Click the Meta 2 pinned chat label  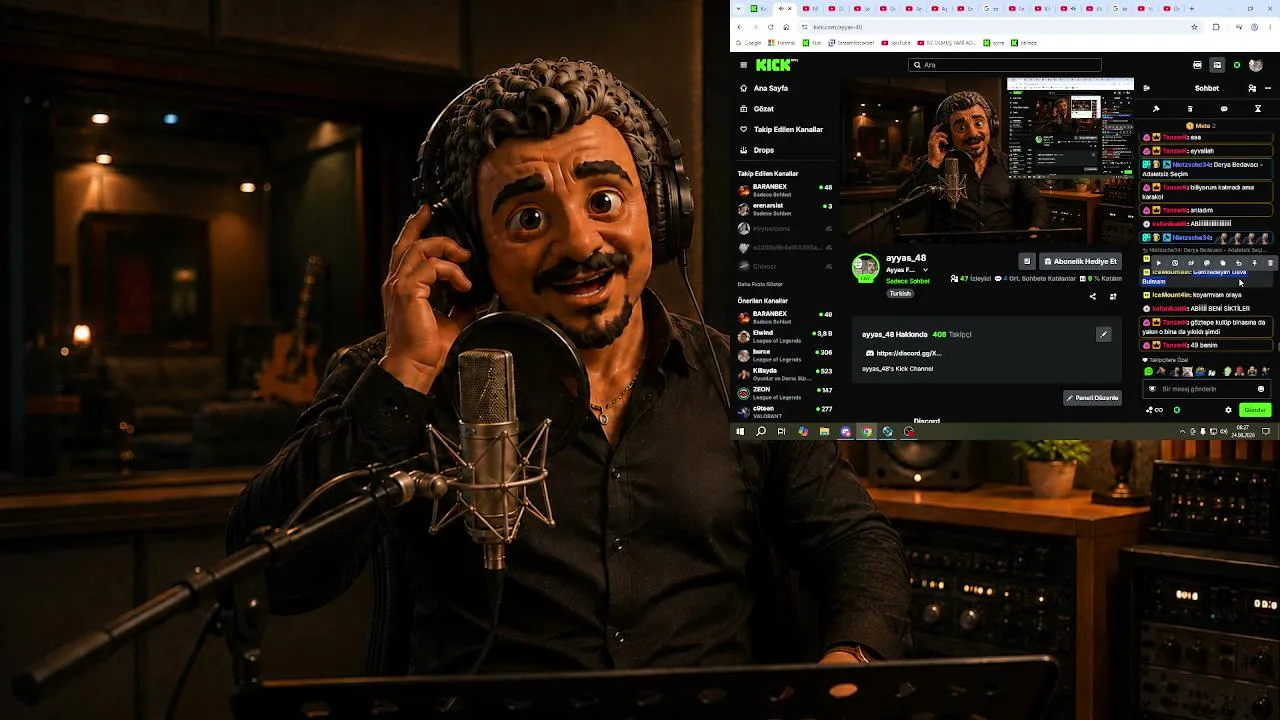(x=1201, y=126)
